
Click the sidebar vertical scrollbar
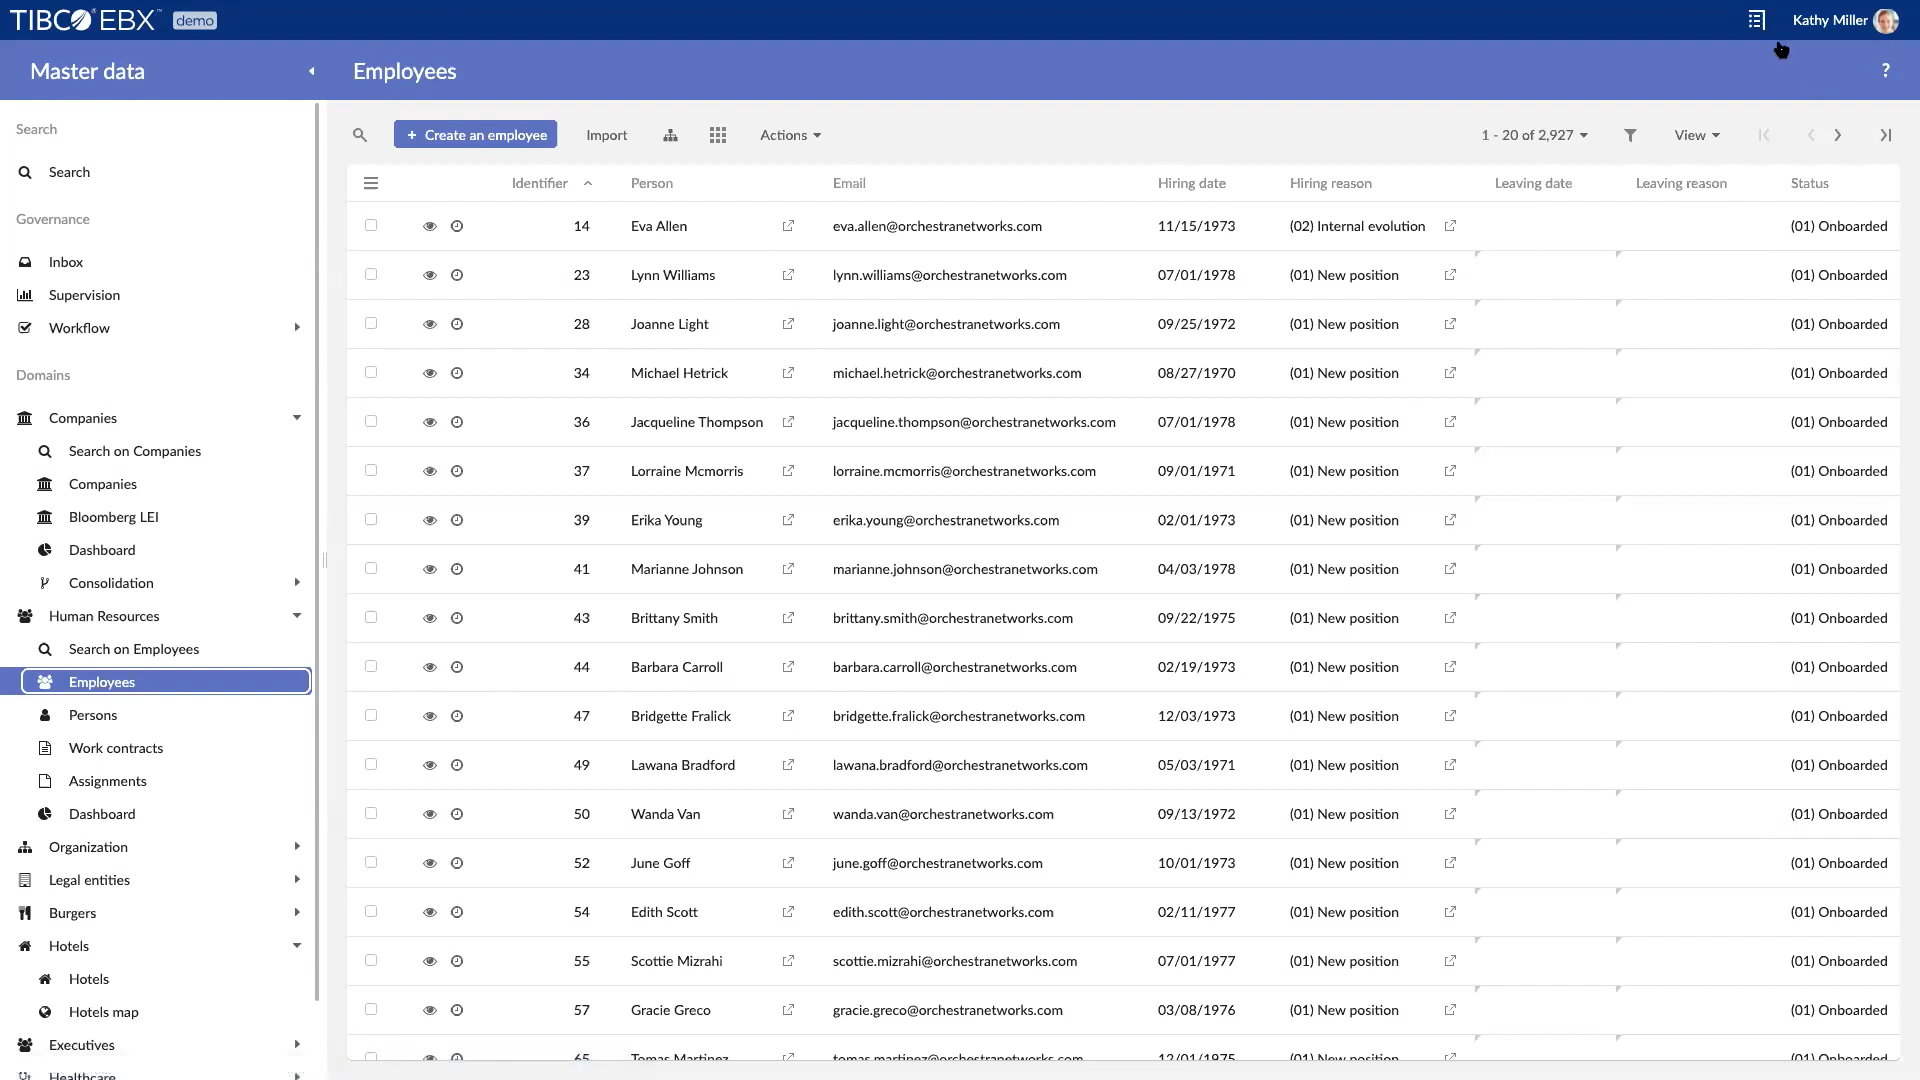click(317, 550)
